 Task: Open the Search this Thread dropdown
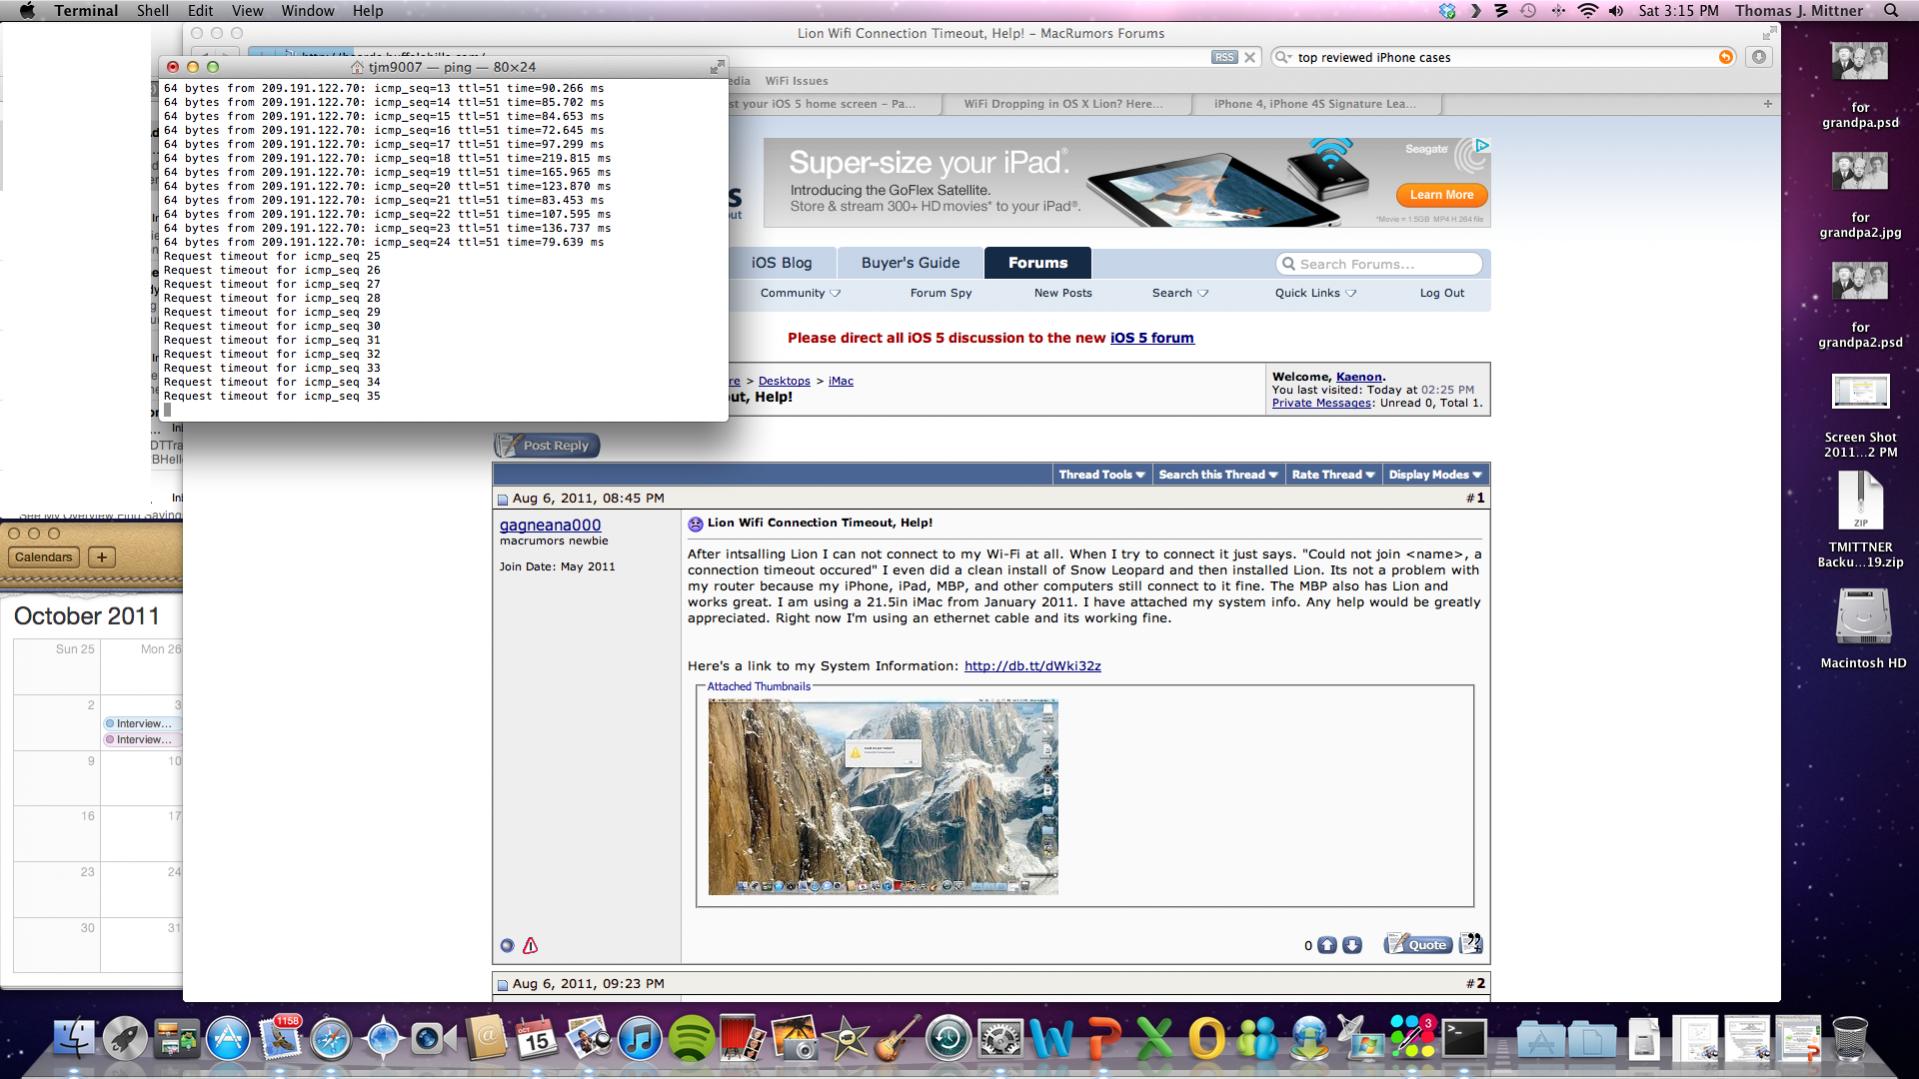[1218, 475]
